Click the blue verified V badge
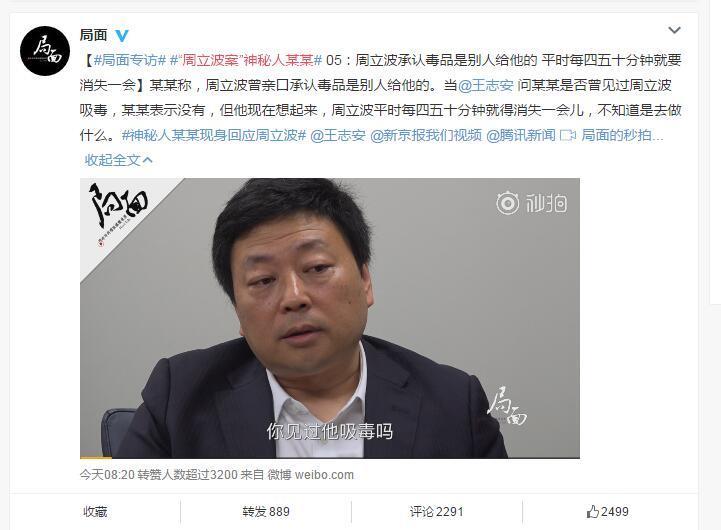Image resolution: width=721 pixels, height=530 pixels. (122, 35)
